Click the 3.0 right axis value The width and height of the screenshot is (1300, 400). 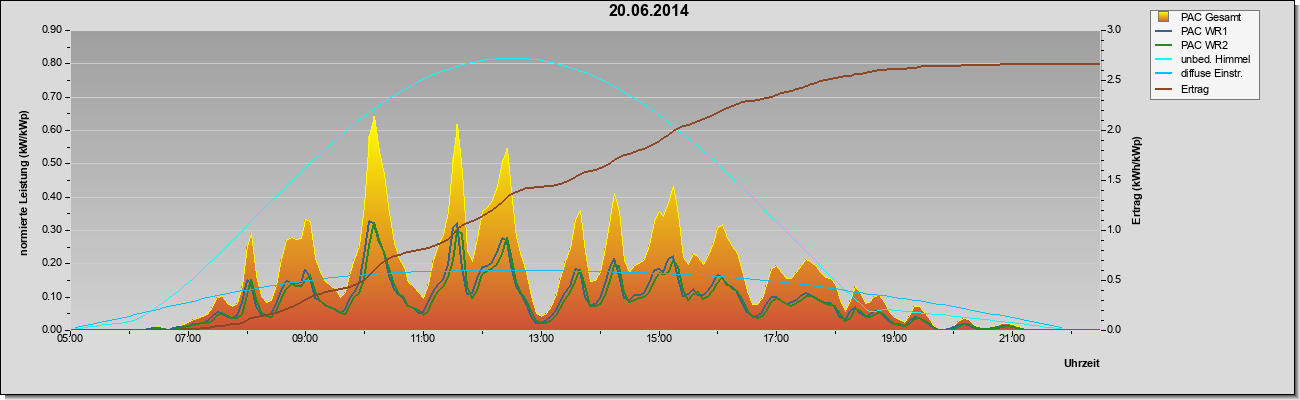coord(1113,30)
